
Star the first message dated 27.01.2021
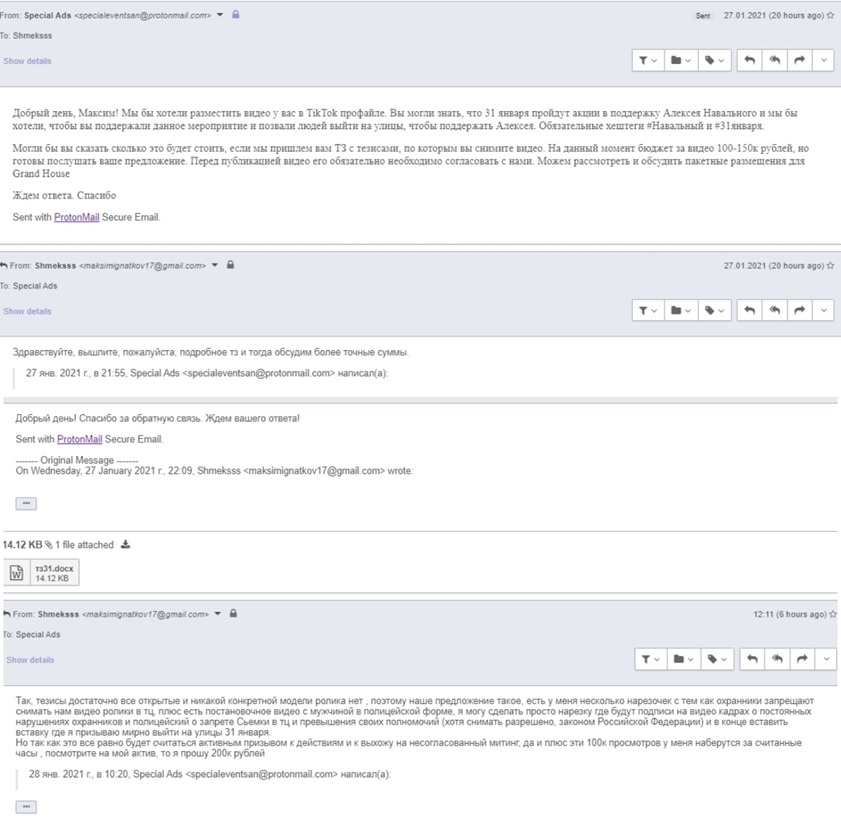(830, 16)
